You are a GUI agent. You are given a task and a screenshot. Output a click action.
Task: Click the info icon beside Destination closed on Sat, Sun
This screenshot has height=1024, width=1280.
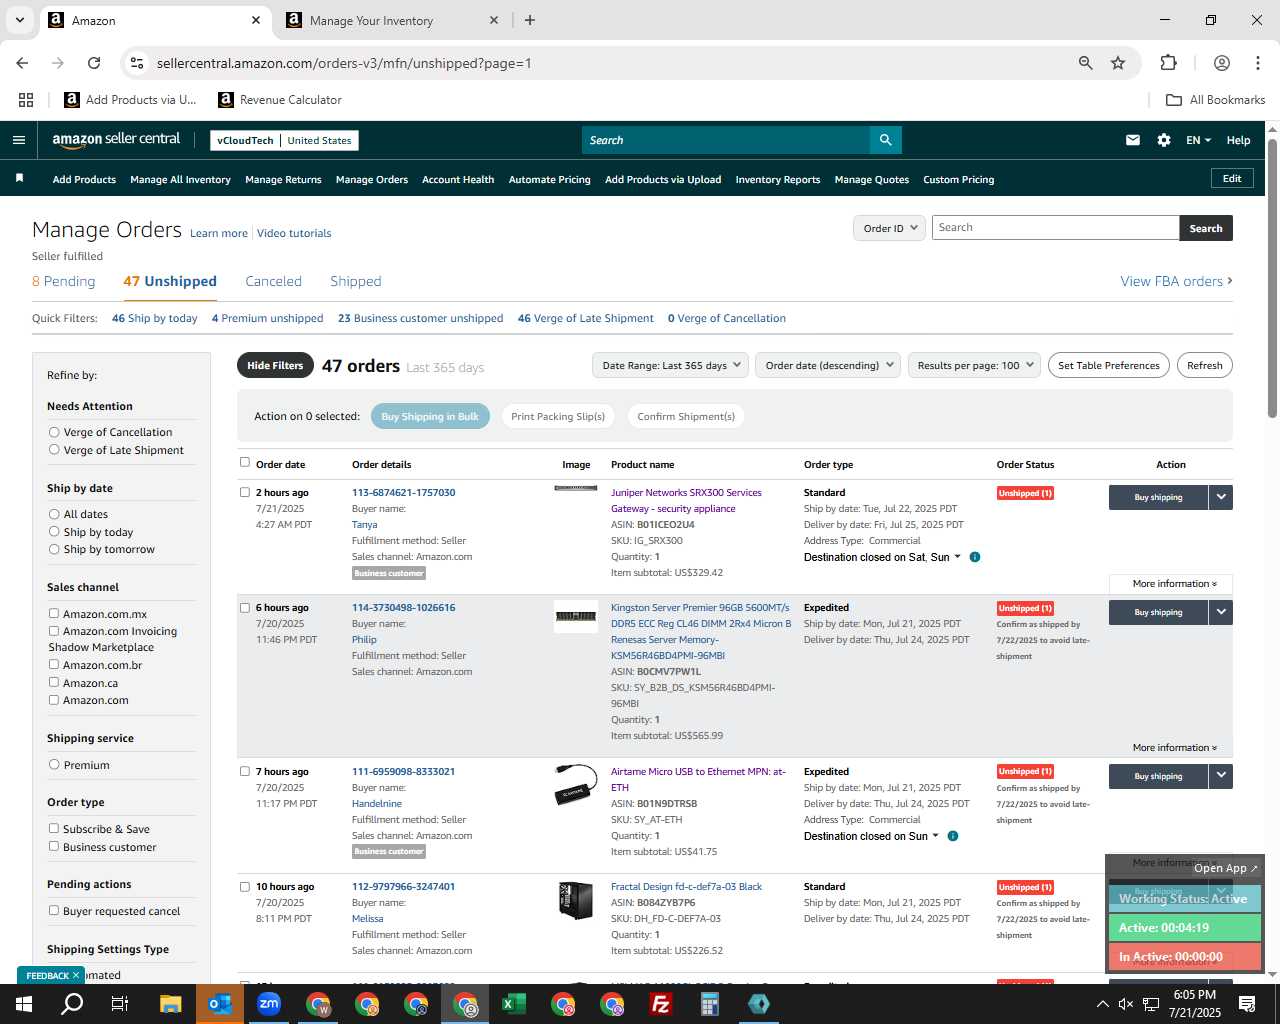(x=975, y=557)
